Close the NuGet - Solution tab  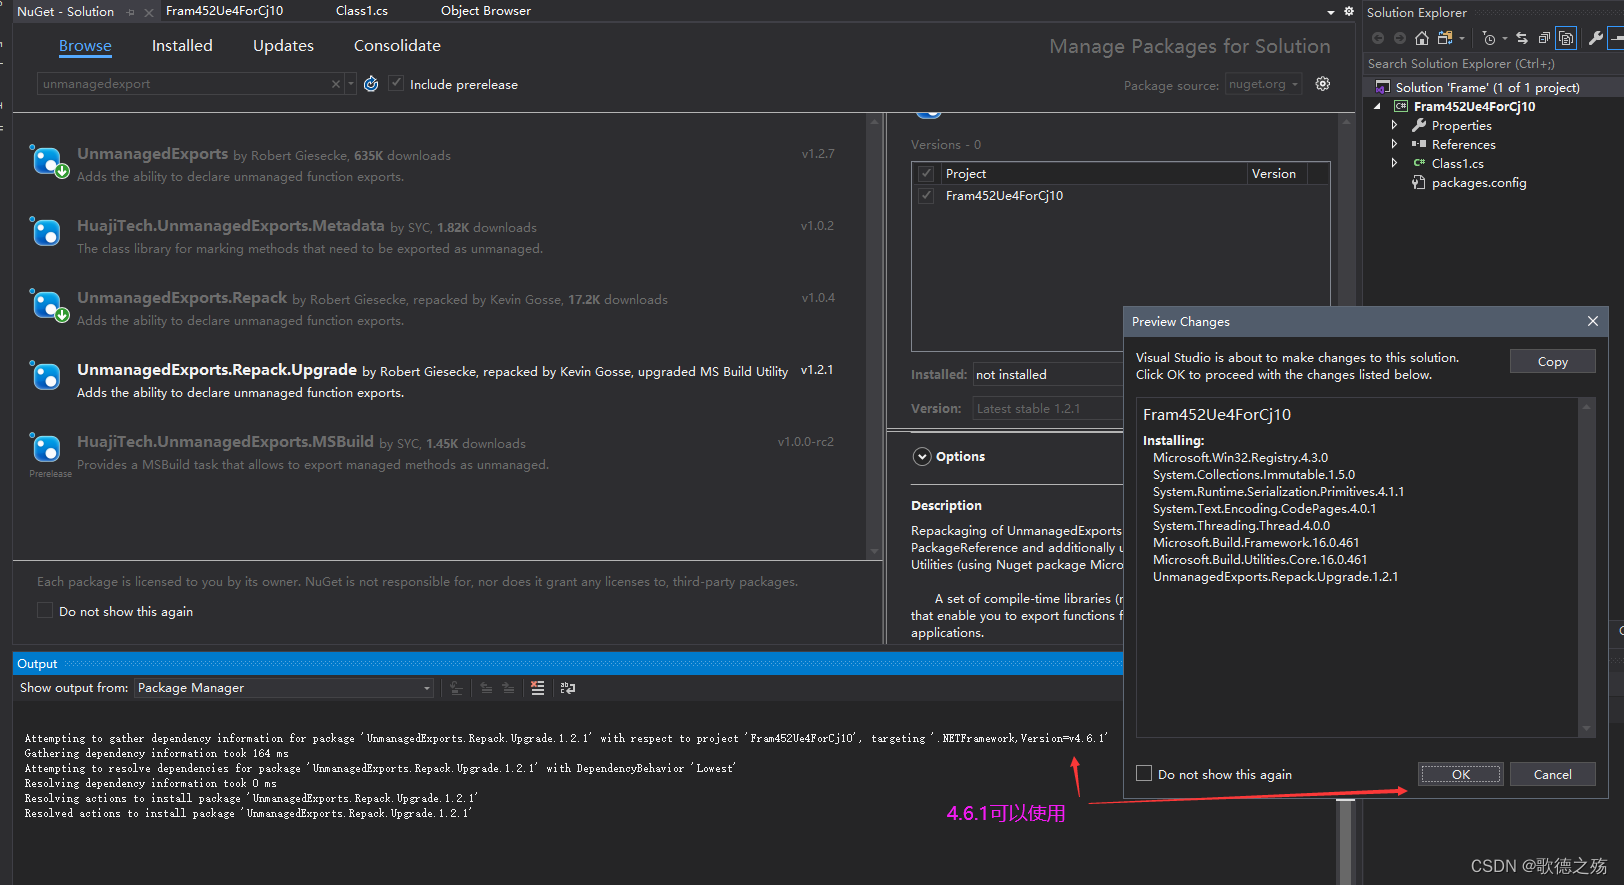[x=149, y=12]
